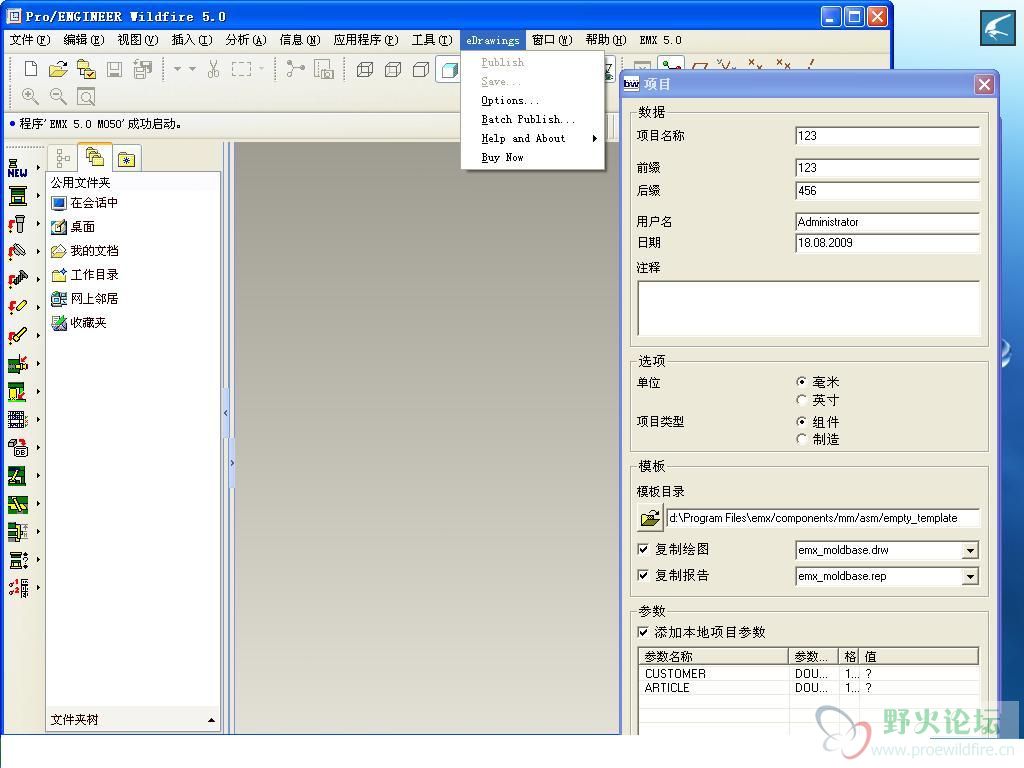
Task: Click the model tree branch toolbar icon
Action: click(x=295, y=69)
